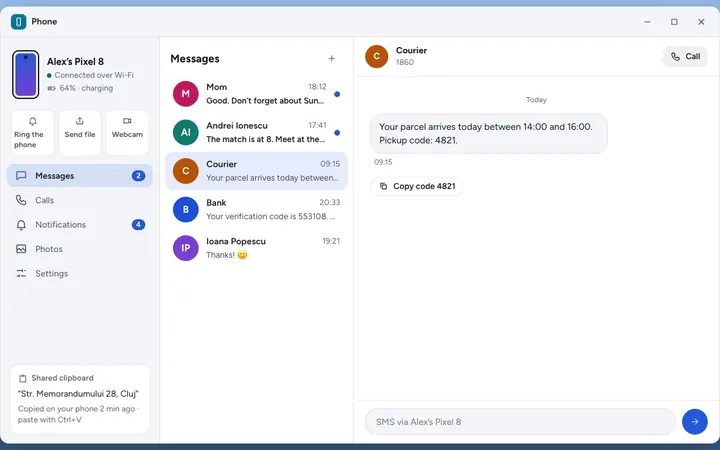Click the clipboard text Str. Memorandumului 28, Cluj
The width and height of the screenshot is (720, 450).
tap(78, 394)
